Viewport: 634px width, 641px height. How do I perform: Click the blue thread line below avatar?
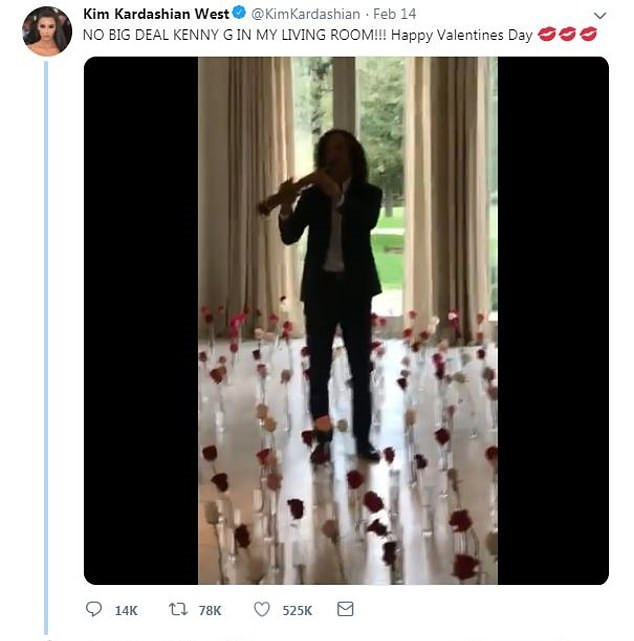click(46, 347)
